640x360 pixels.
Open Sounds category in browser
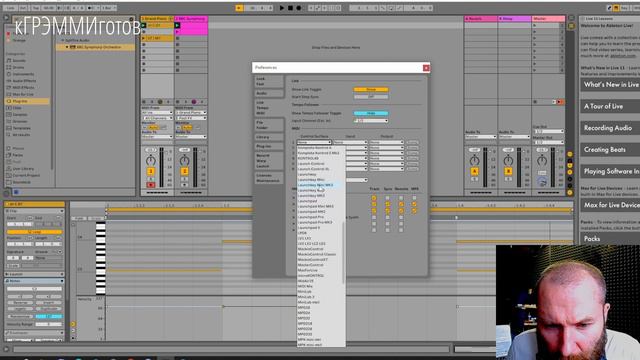[x=19, y=60]
